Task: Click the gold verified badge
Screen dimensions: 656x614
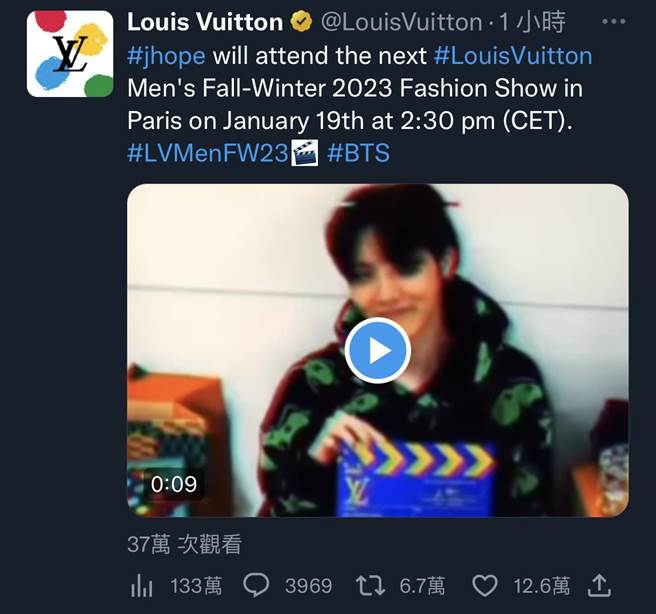Action: point(301,22)
